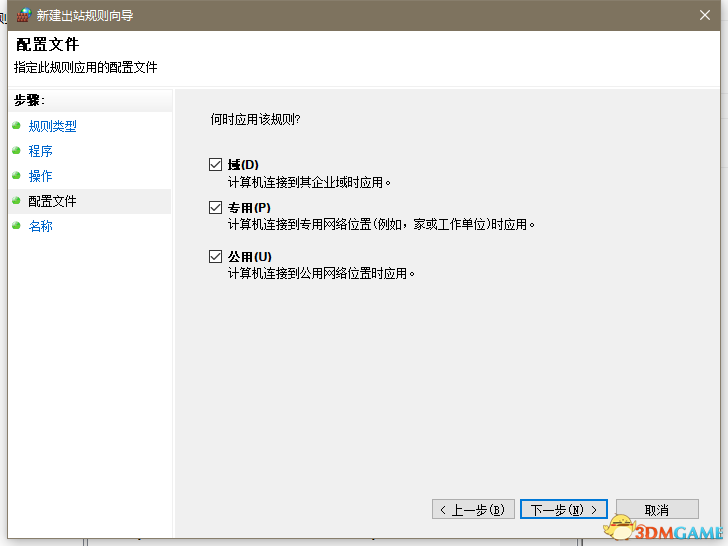Click the green bullet beside 配置文件
The image size is (728, 546).
point(17,201)
